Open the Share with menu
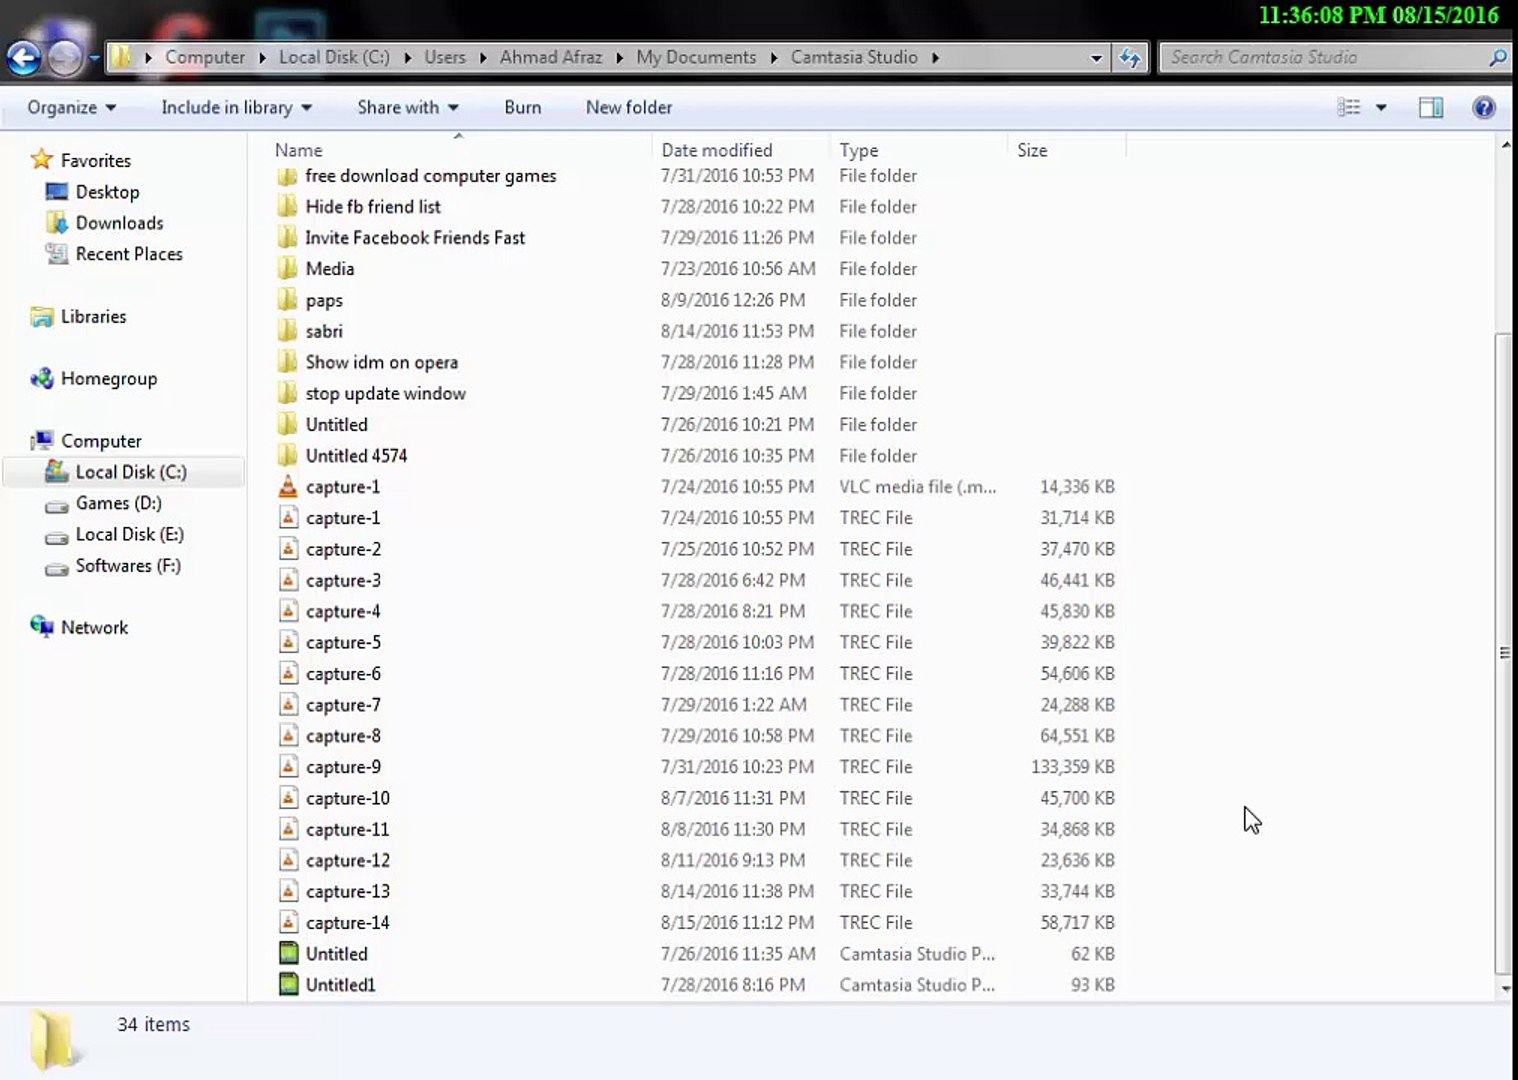This screenshot has width=1518, height=1080. point(408,108)
